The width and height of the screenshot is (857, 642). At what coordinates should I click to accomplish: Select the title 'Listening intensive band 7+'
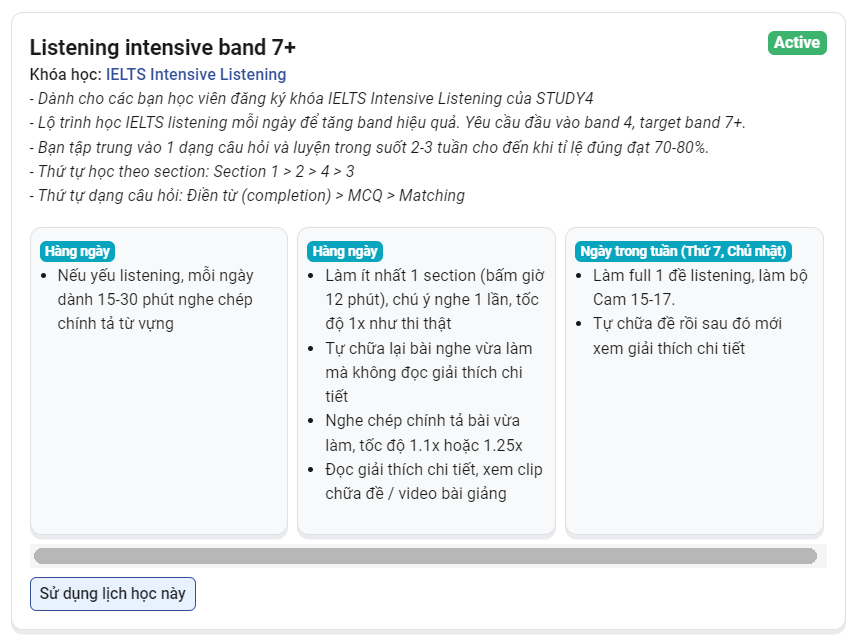[162, 47]
